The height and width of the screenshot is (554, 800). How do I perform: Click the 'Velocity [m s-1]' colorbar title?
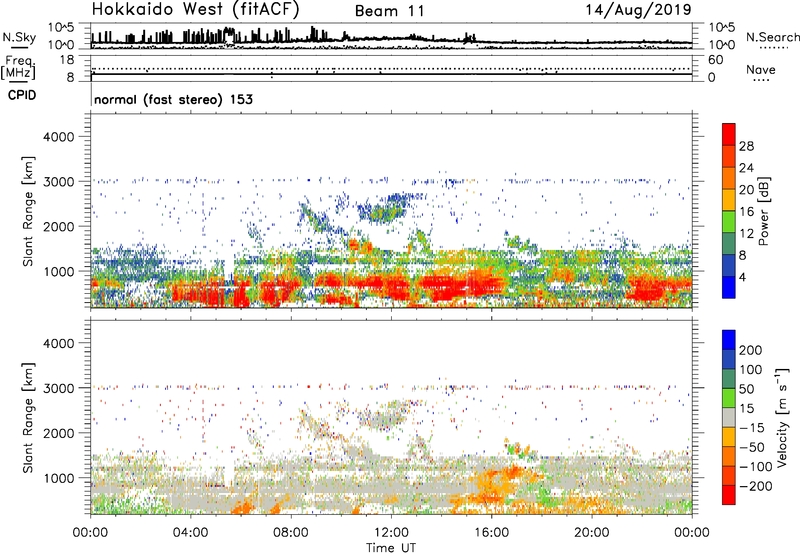(x=781, y=417)
